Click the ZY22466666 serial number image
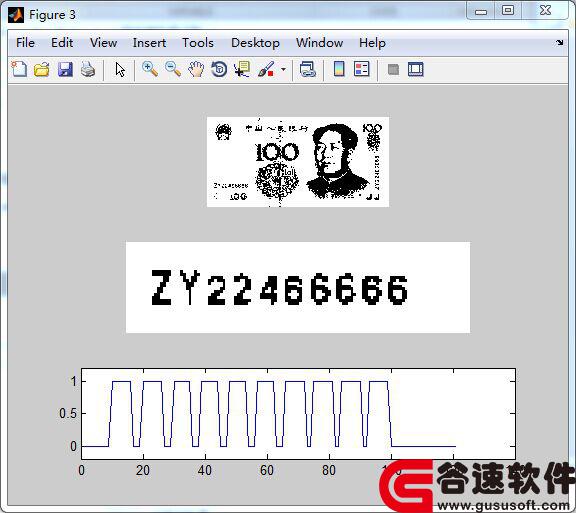The height and width of the screenshot is (513, 576). (298, 287)
